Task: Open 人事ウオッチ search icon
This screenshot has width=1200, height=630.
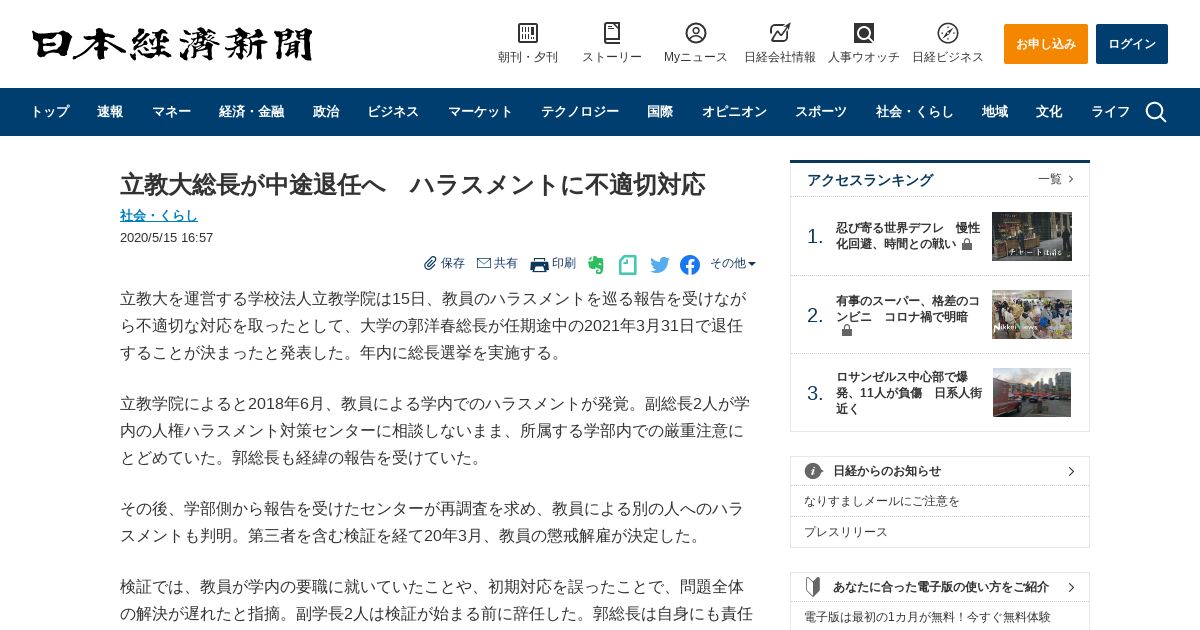Action: [864, 33]
